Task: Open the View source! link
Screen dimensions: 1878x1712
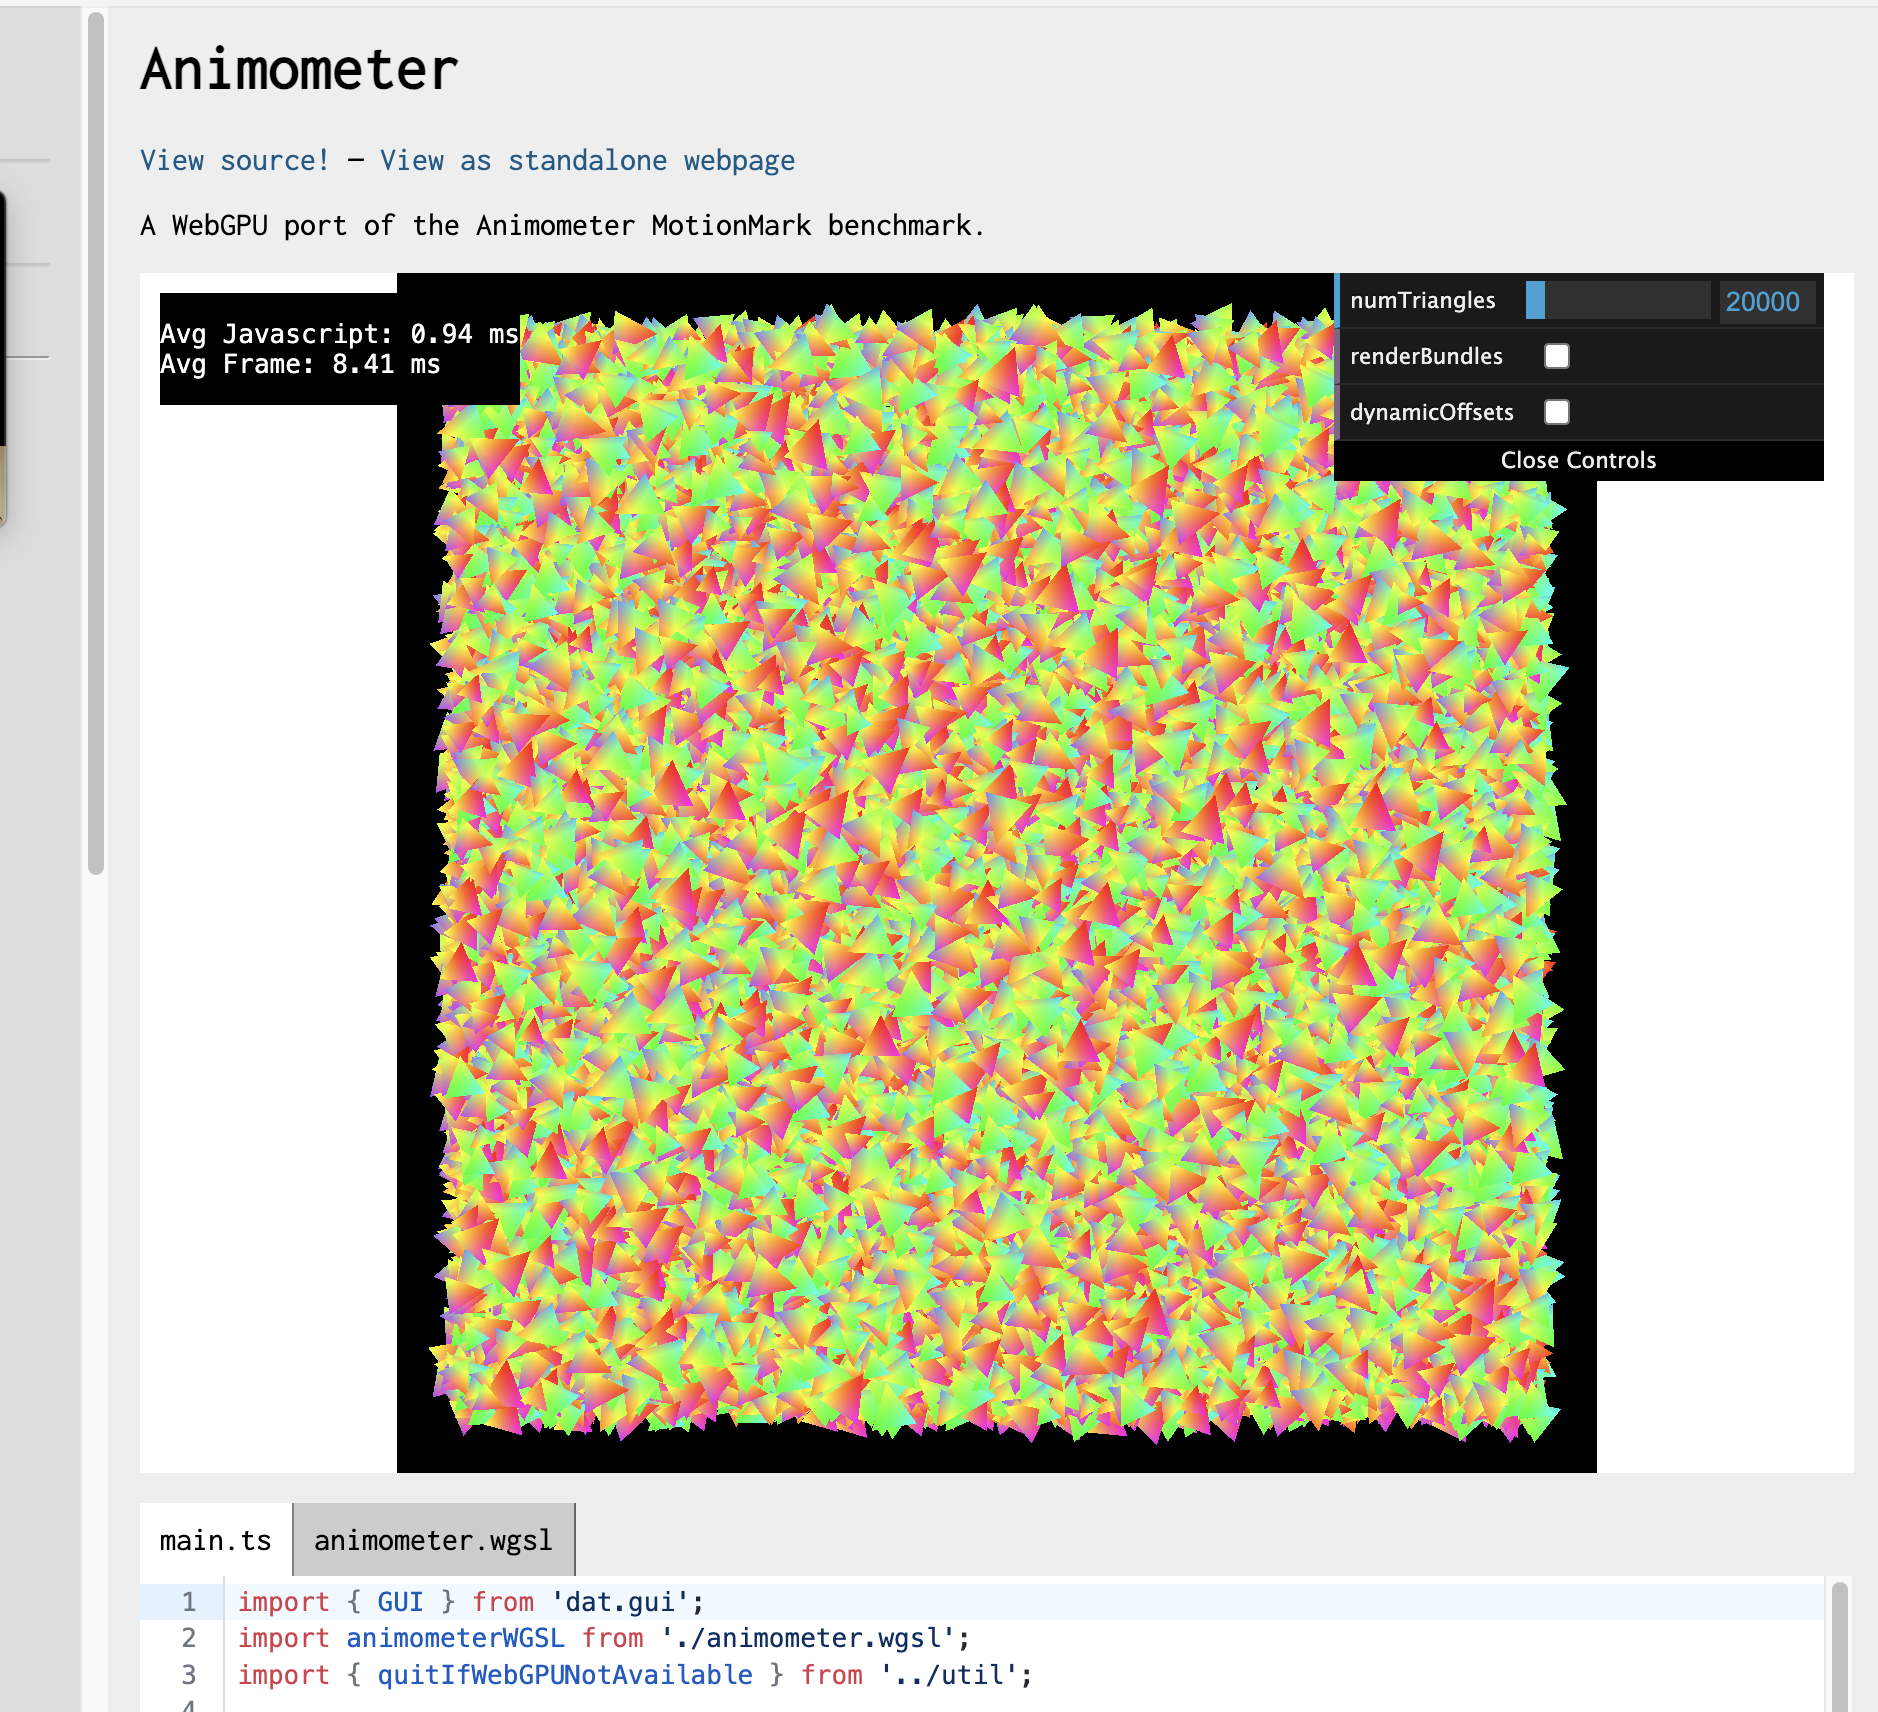Action: point(234,161)
